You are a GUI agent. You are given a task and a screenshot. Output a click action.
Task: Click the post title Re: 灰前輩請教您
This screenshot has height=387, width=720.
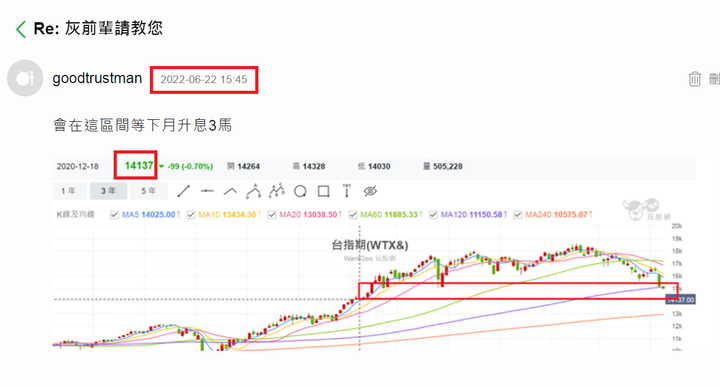98,28
